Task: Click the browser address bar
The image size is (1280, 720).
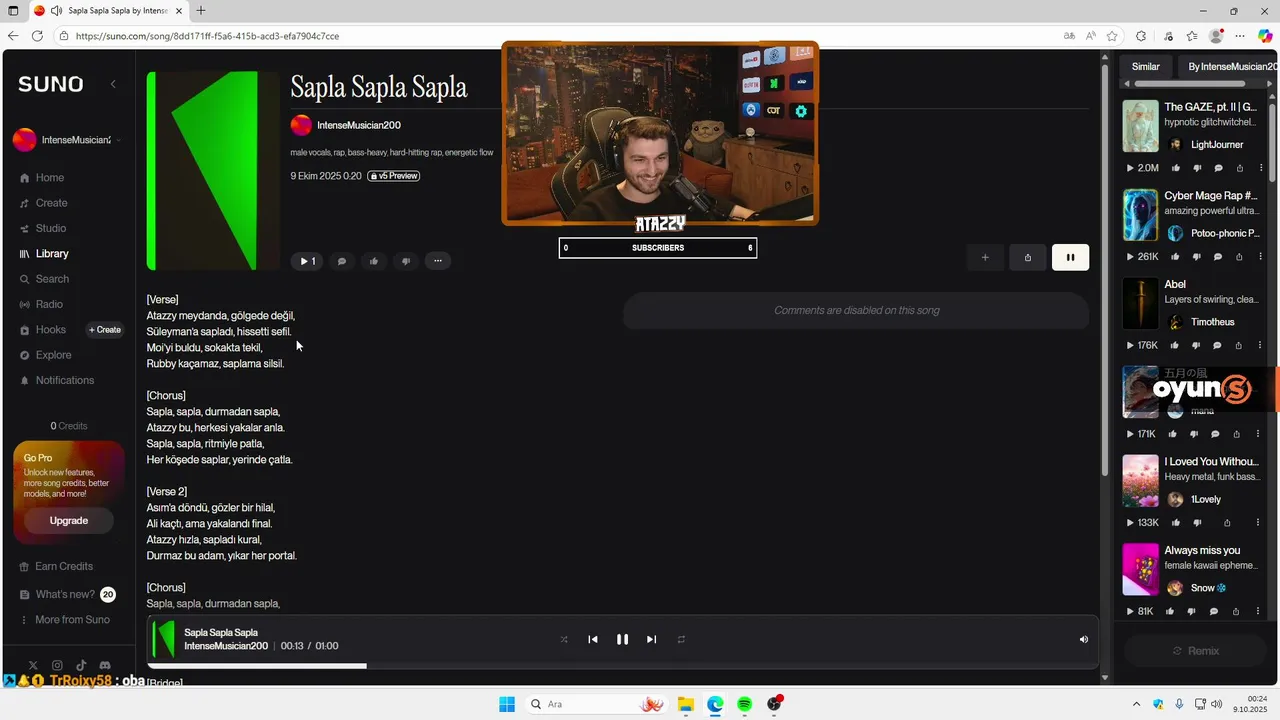Action: click(x=560, y=36)
